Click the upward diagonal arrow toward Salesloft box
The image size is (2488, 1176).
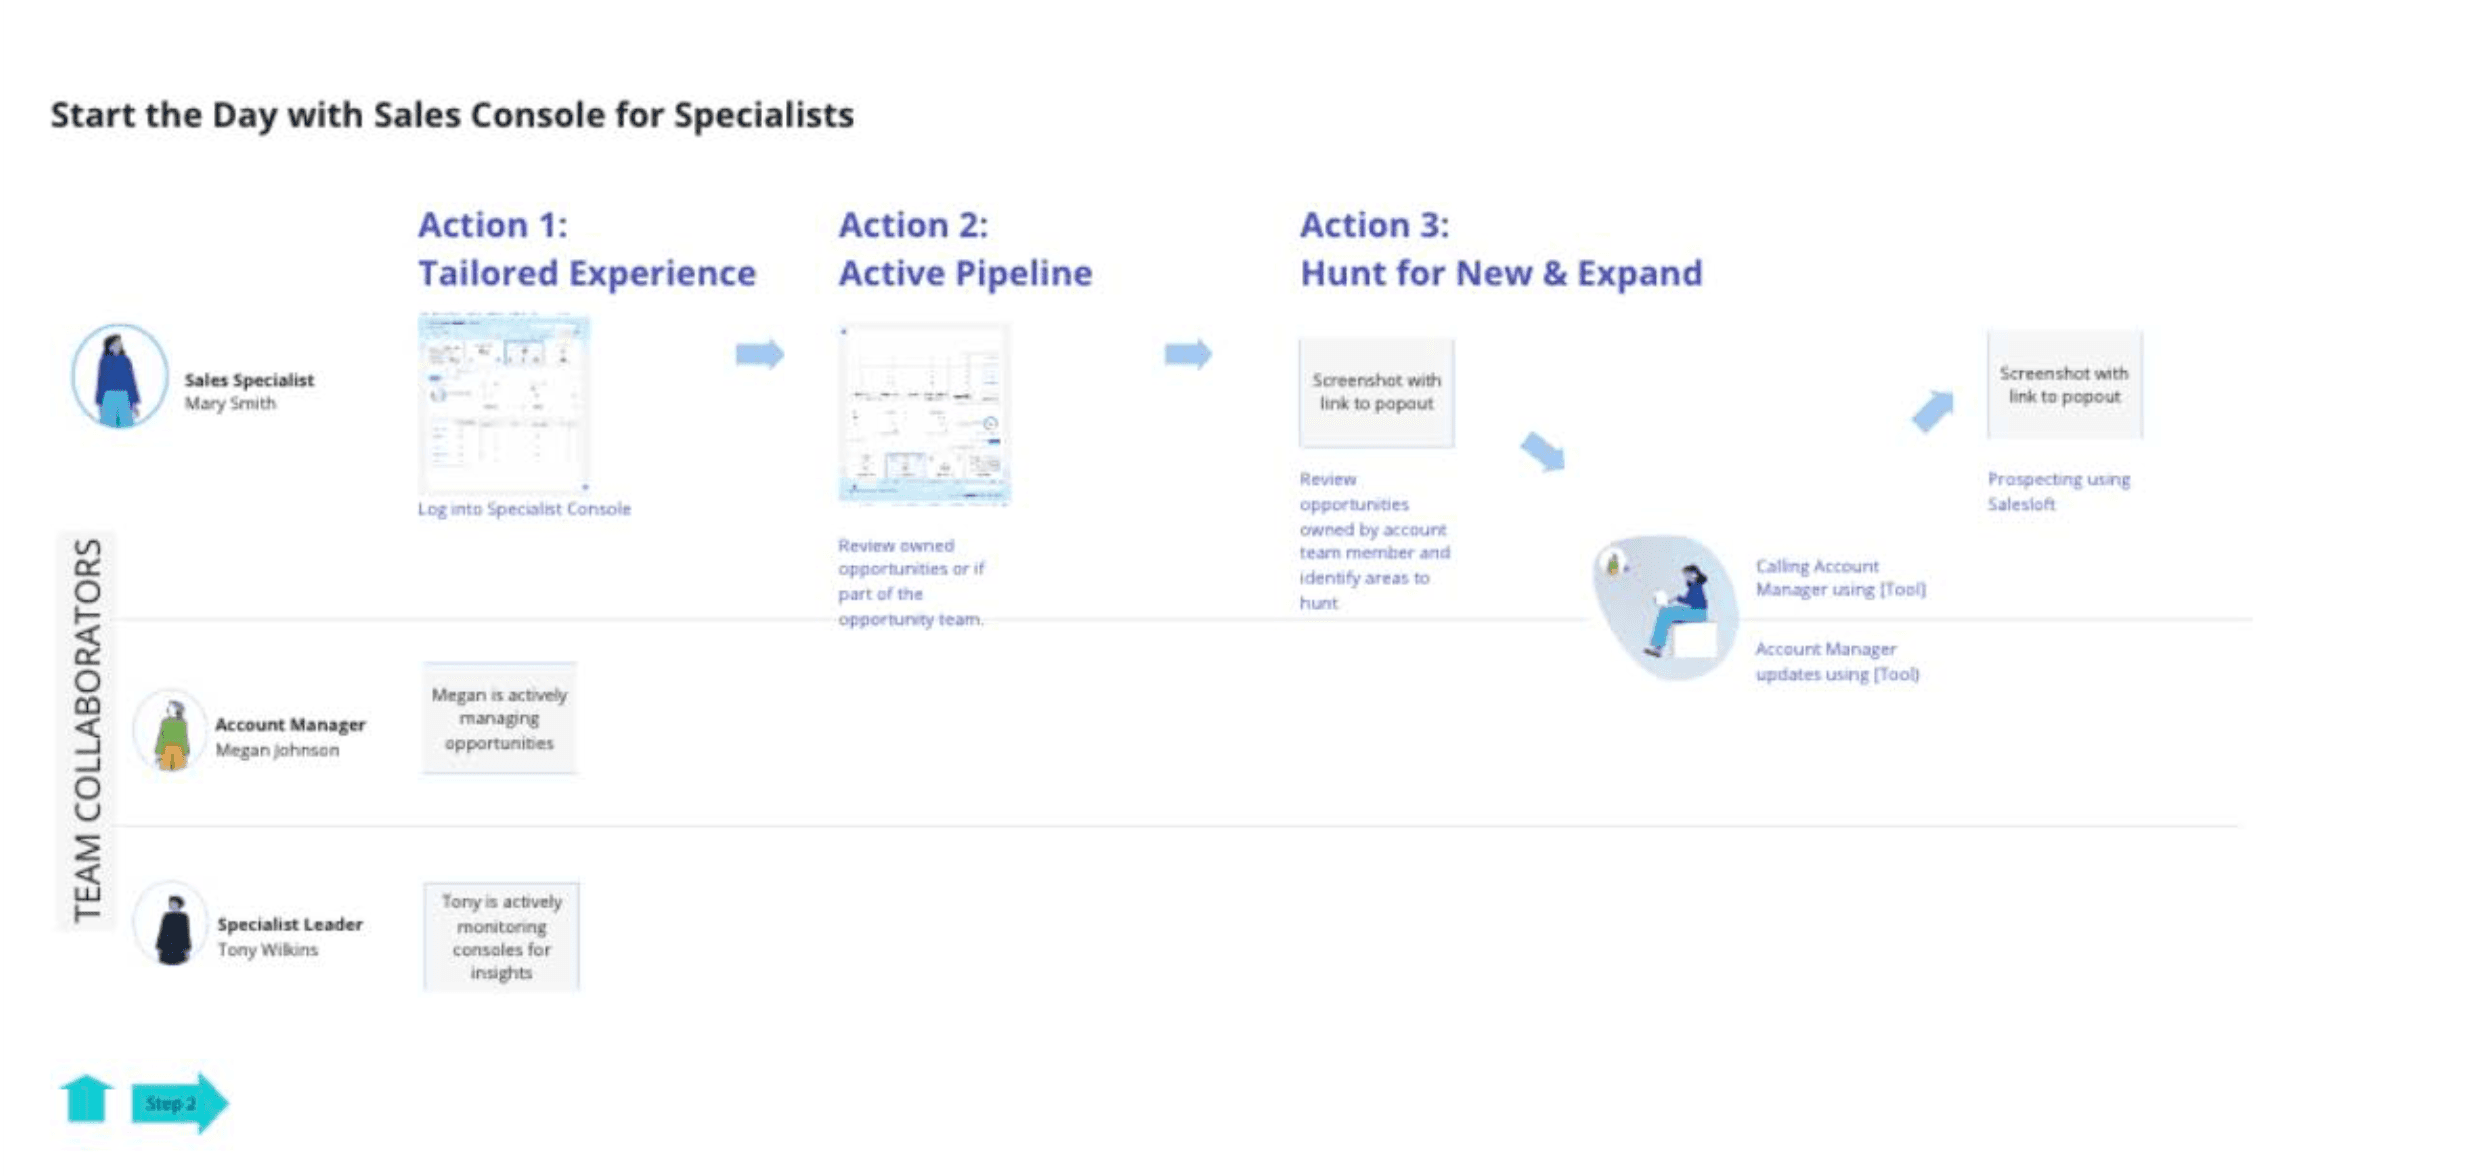point(1933,411)
